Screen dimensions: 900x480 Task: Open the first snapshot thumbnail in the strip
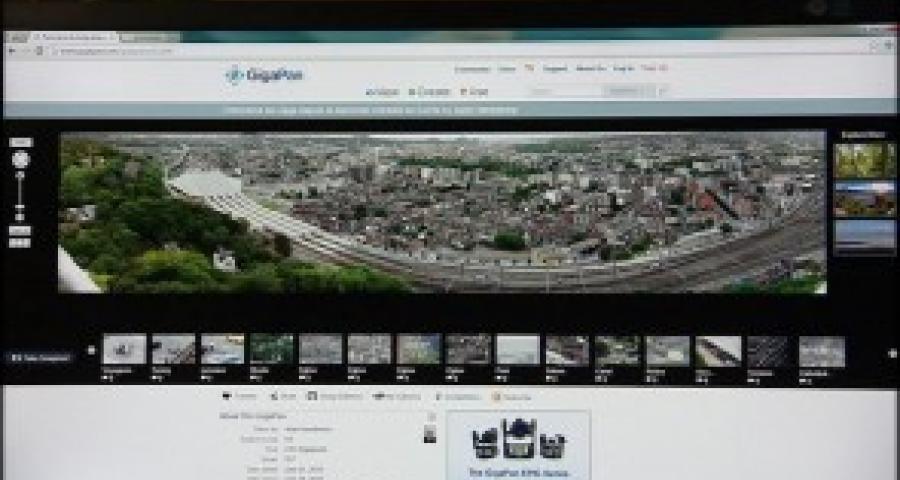tap(124, 350)
